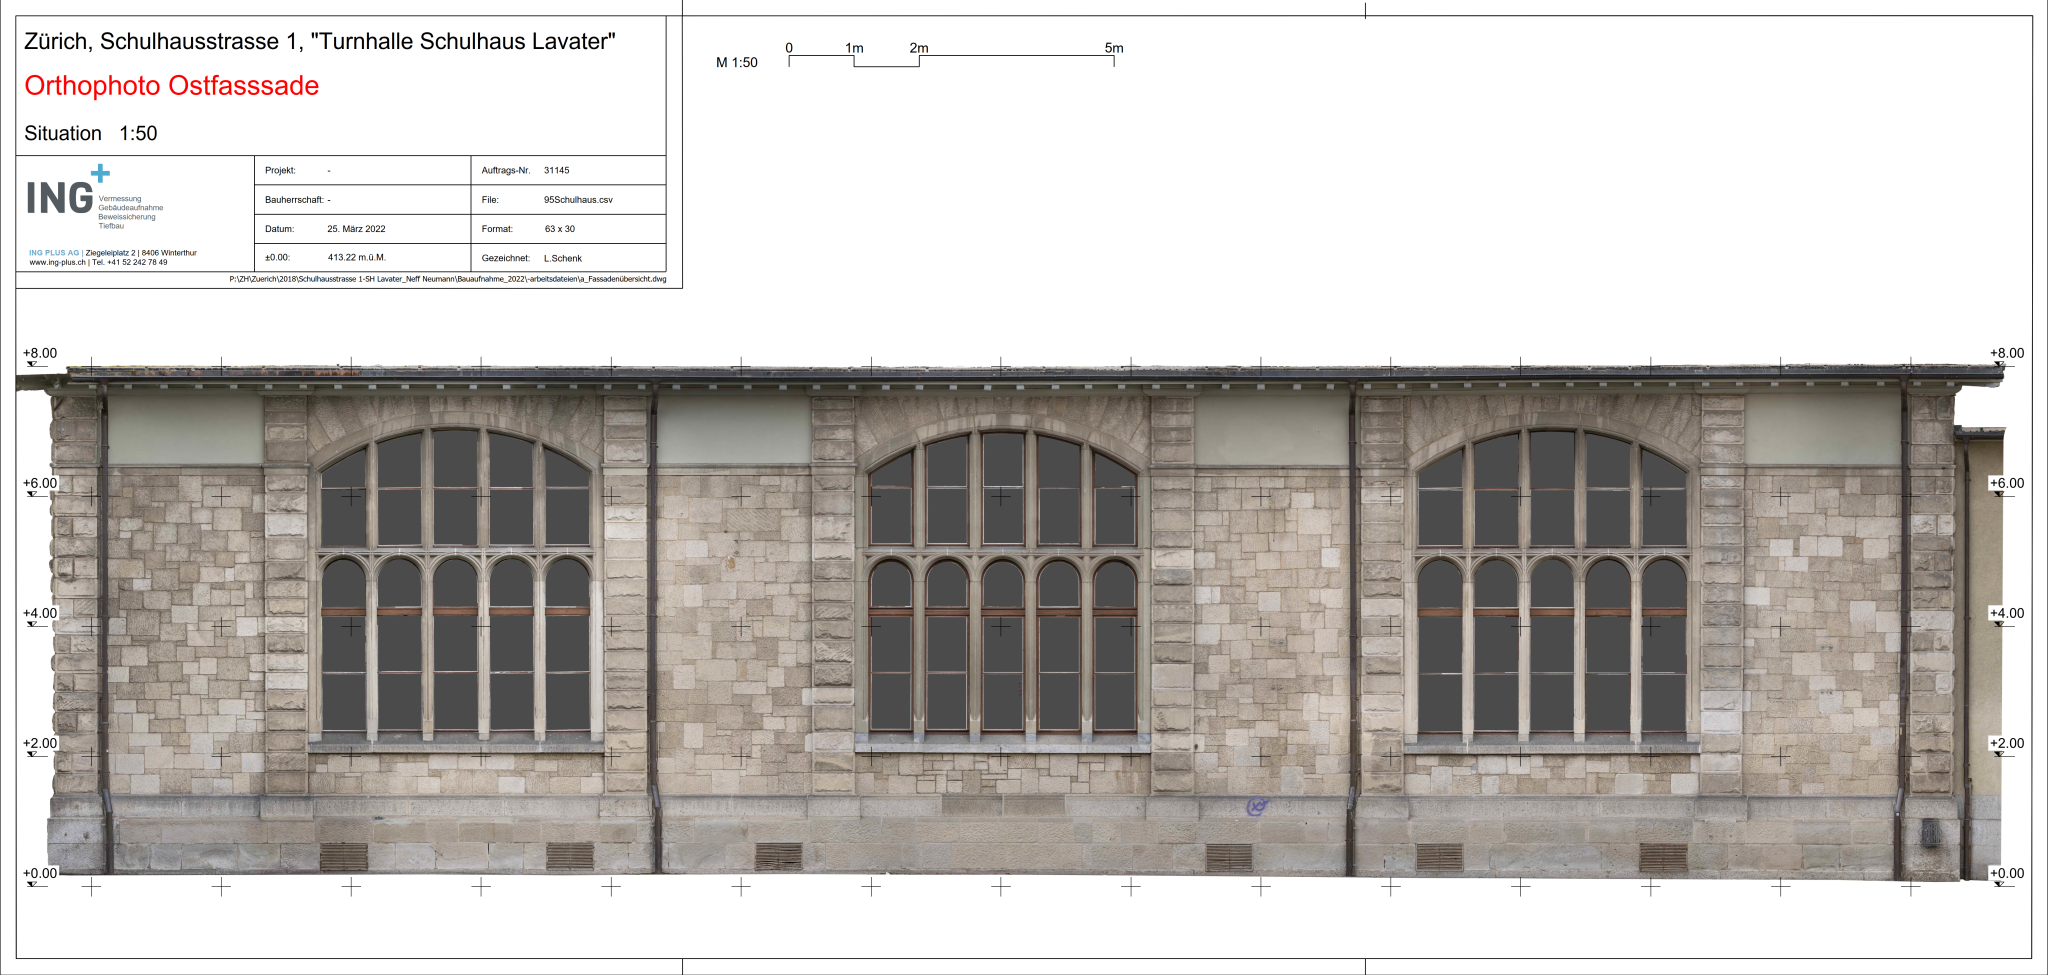The image size is (2048, 975).
Task: Select the date 25. März 2022
Action: coord(356,229)
